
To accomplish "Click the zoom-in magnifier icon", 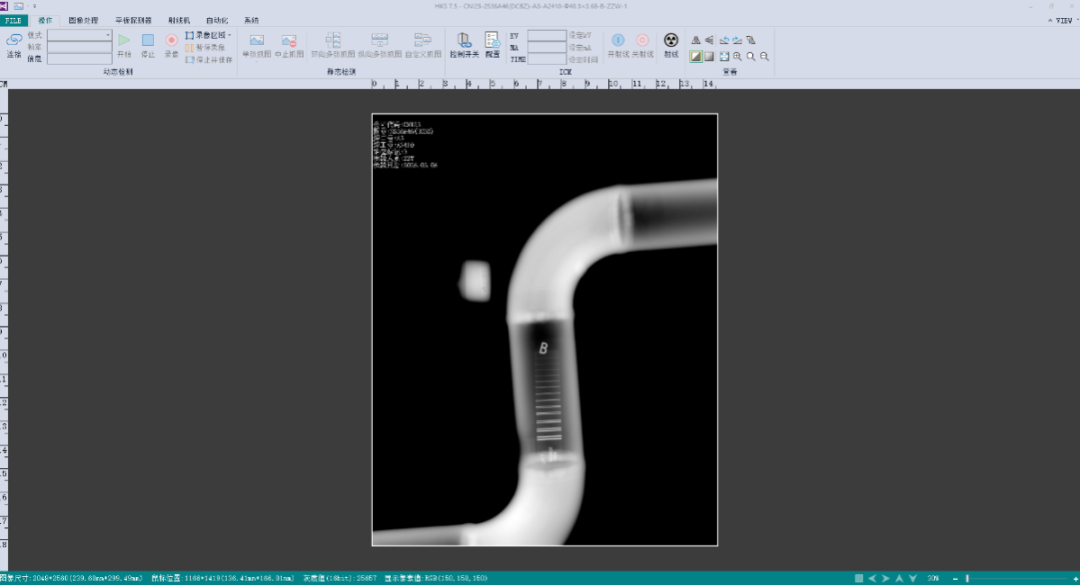I will click(737, 57).
